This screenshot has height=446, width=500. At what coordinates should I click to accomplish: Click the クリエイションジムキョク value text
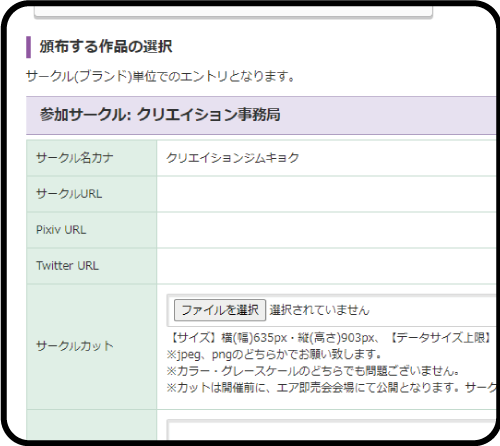coord(233,158)
